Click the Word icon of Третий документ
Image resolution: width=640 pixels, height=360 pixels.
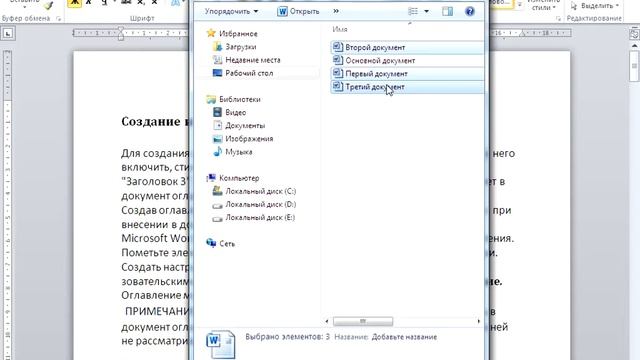coord(337,86)
